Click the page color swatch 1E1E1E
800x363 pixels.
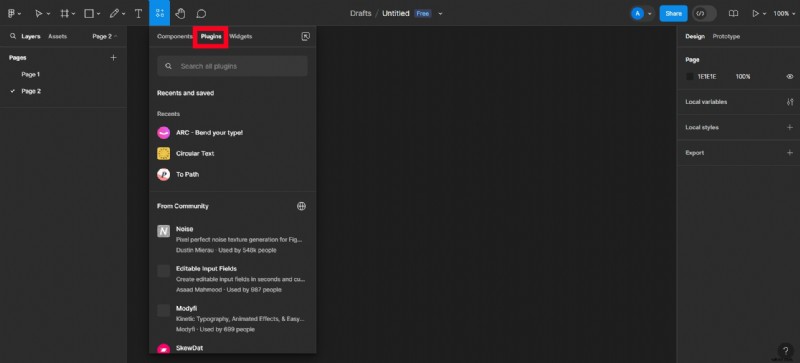[x=690, y=77]
